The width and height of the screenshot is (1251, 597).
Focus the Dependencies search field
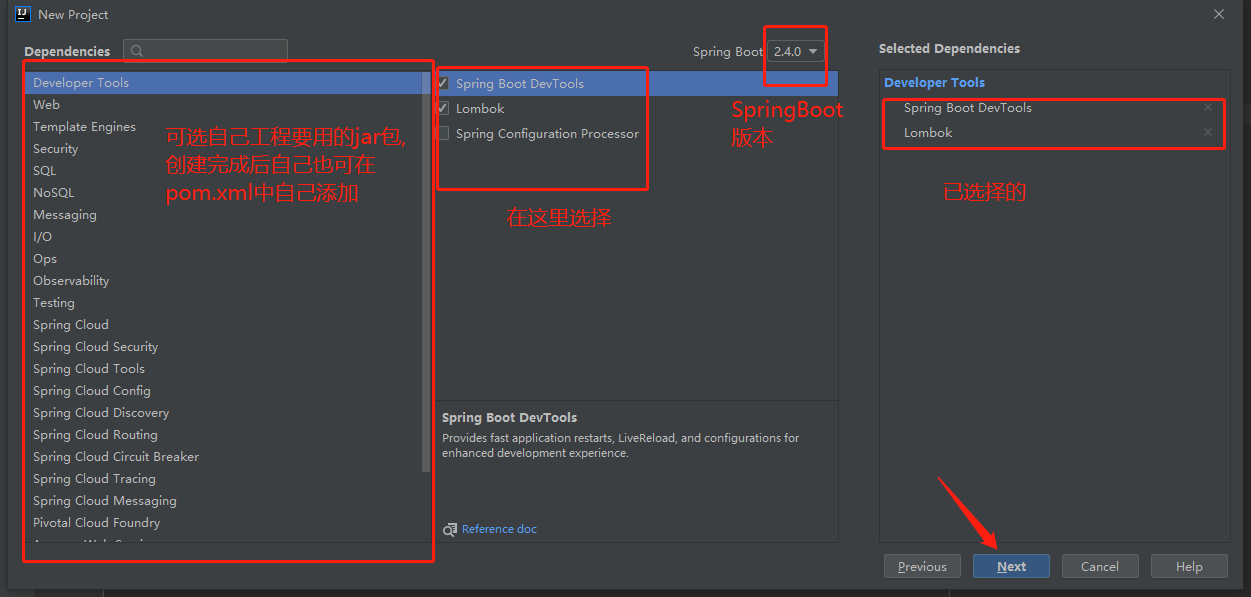[x=205, y=51]
